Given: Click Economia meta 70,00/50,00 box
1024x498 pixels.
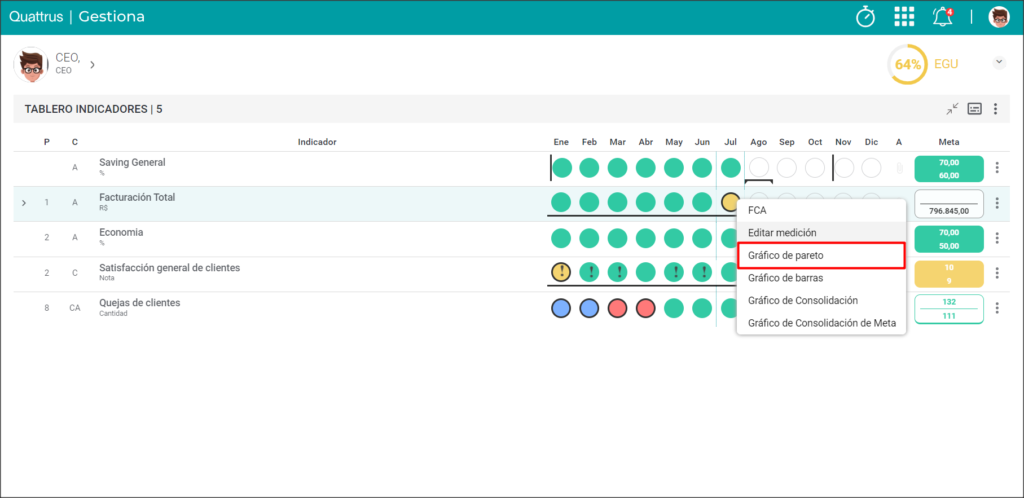Looking at the screenshot, I should [x=949, y=239].
